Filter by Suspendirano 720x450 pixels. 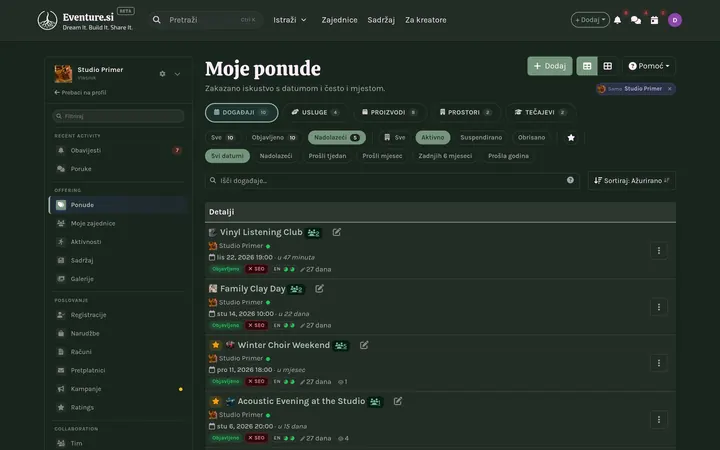(x=481, y=138)
